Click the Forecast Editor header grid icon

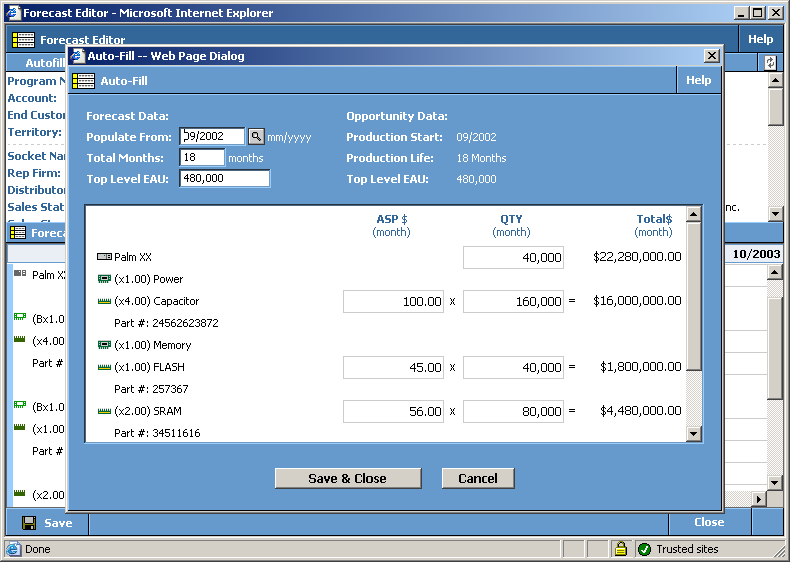coord(23,39)
